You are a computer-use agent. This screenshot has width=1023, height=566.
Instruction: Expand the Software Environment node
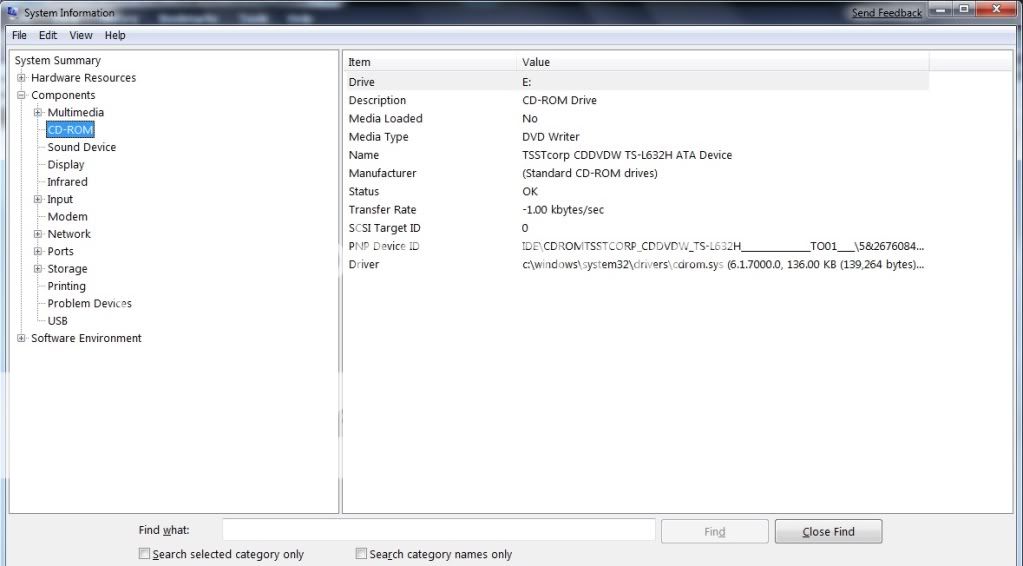click(21, 339)
